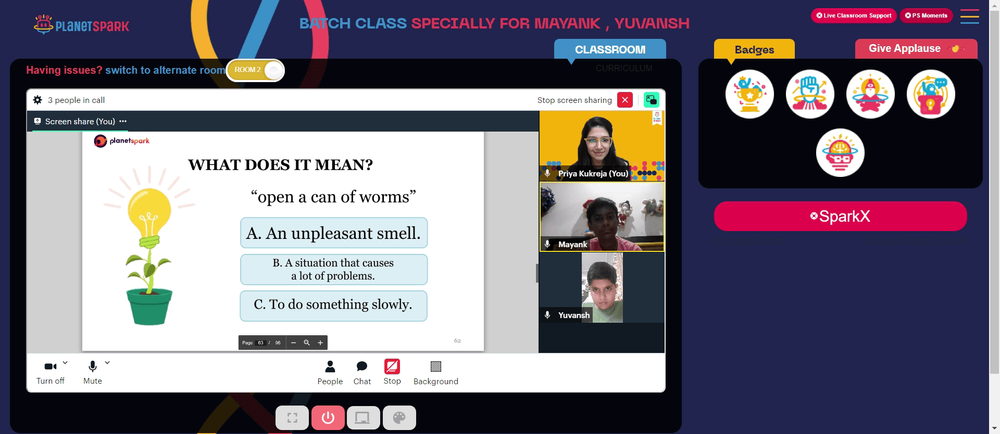Select the meditating figure badge
Screen dimensions: 1000x434
coord(871,94)
